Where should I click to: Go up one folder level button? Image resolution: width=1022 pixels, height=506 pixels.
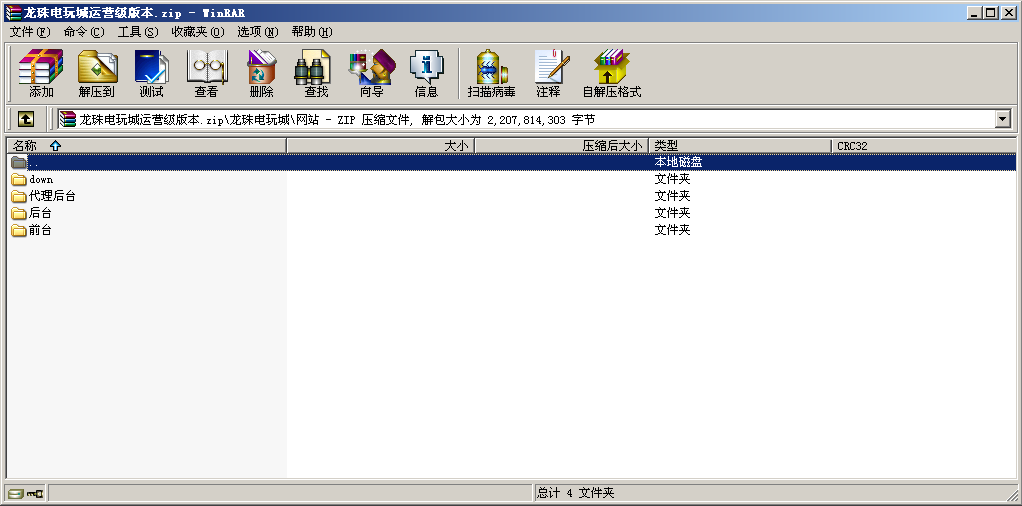coord(26,119)
